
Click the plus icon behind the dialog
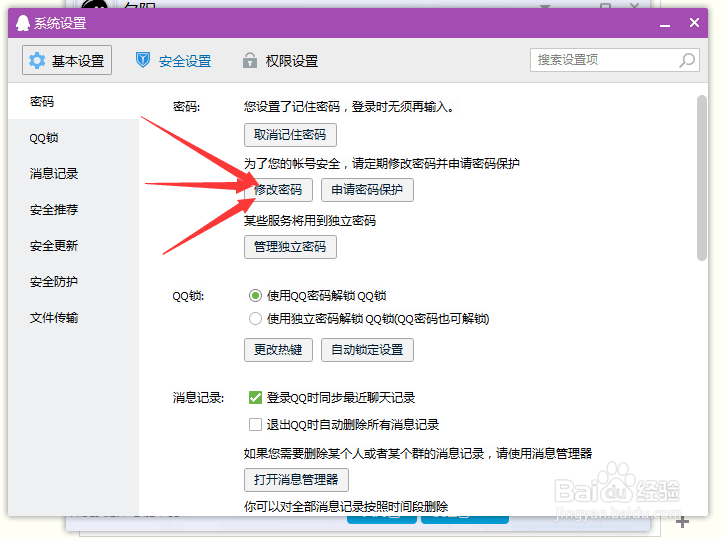coord(682,522)
